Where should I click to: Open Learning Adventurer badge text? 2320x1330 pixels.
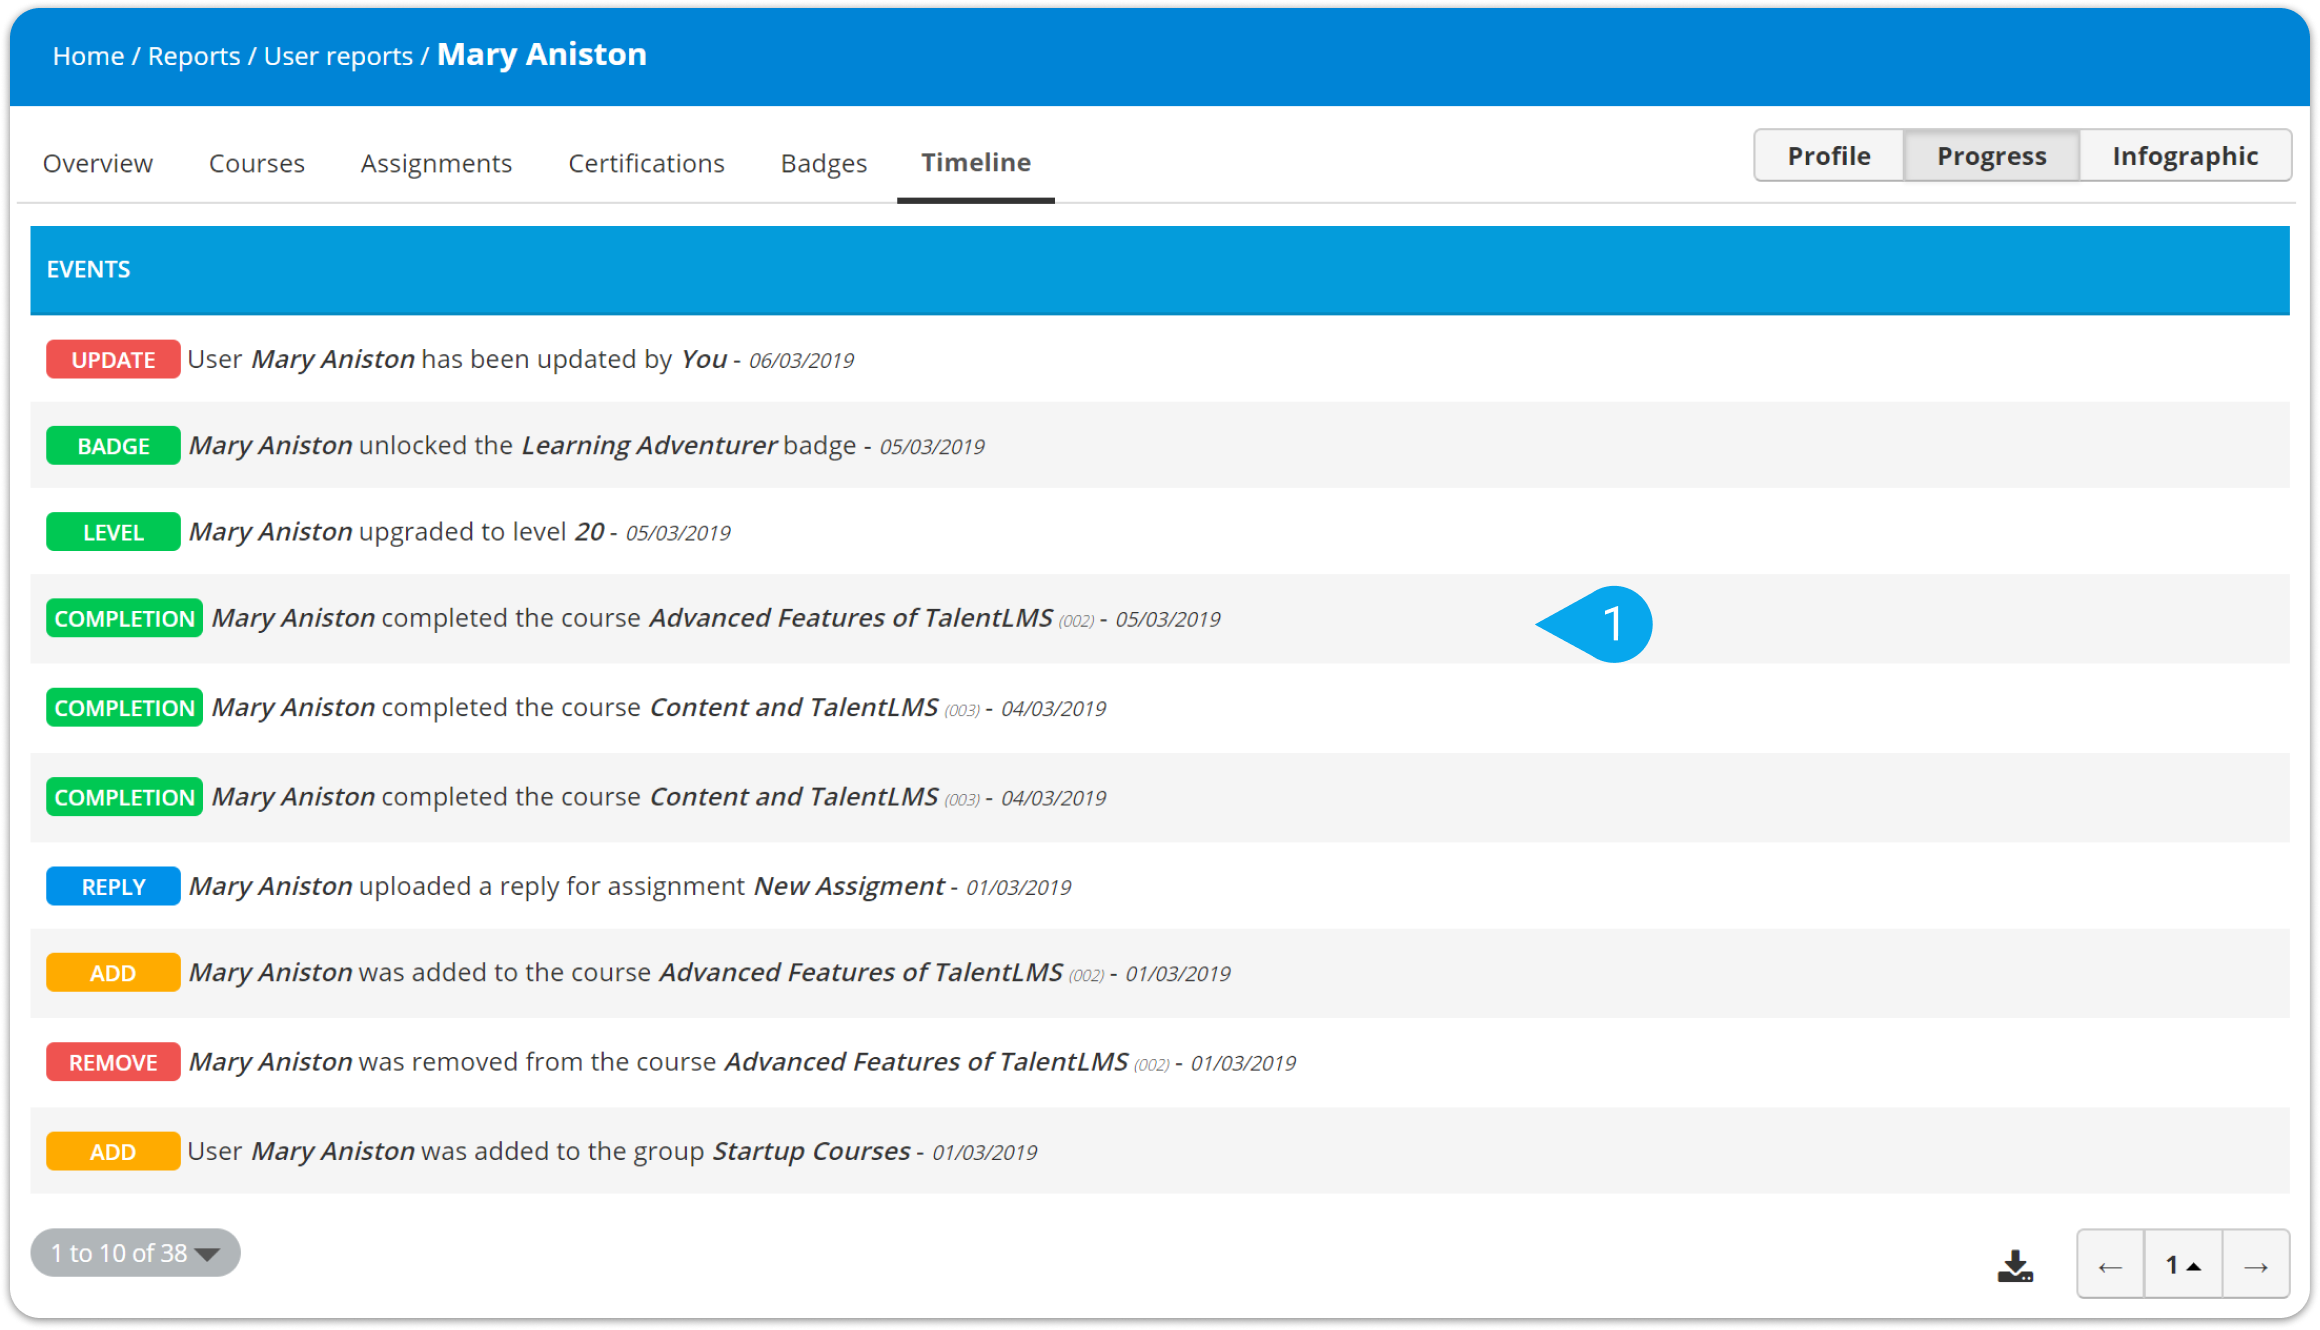tap(649, 445)
